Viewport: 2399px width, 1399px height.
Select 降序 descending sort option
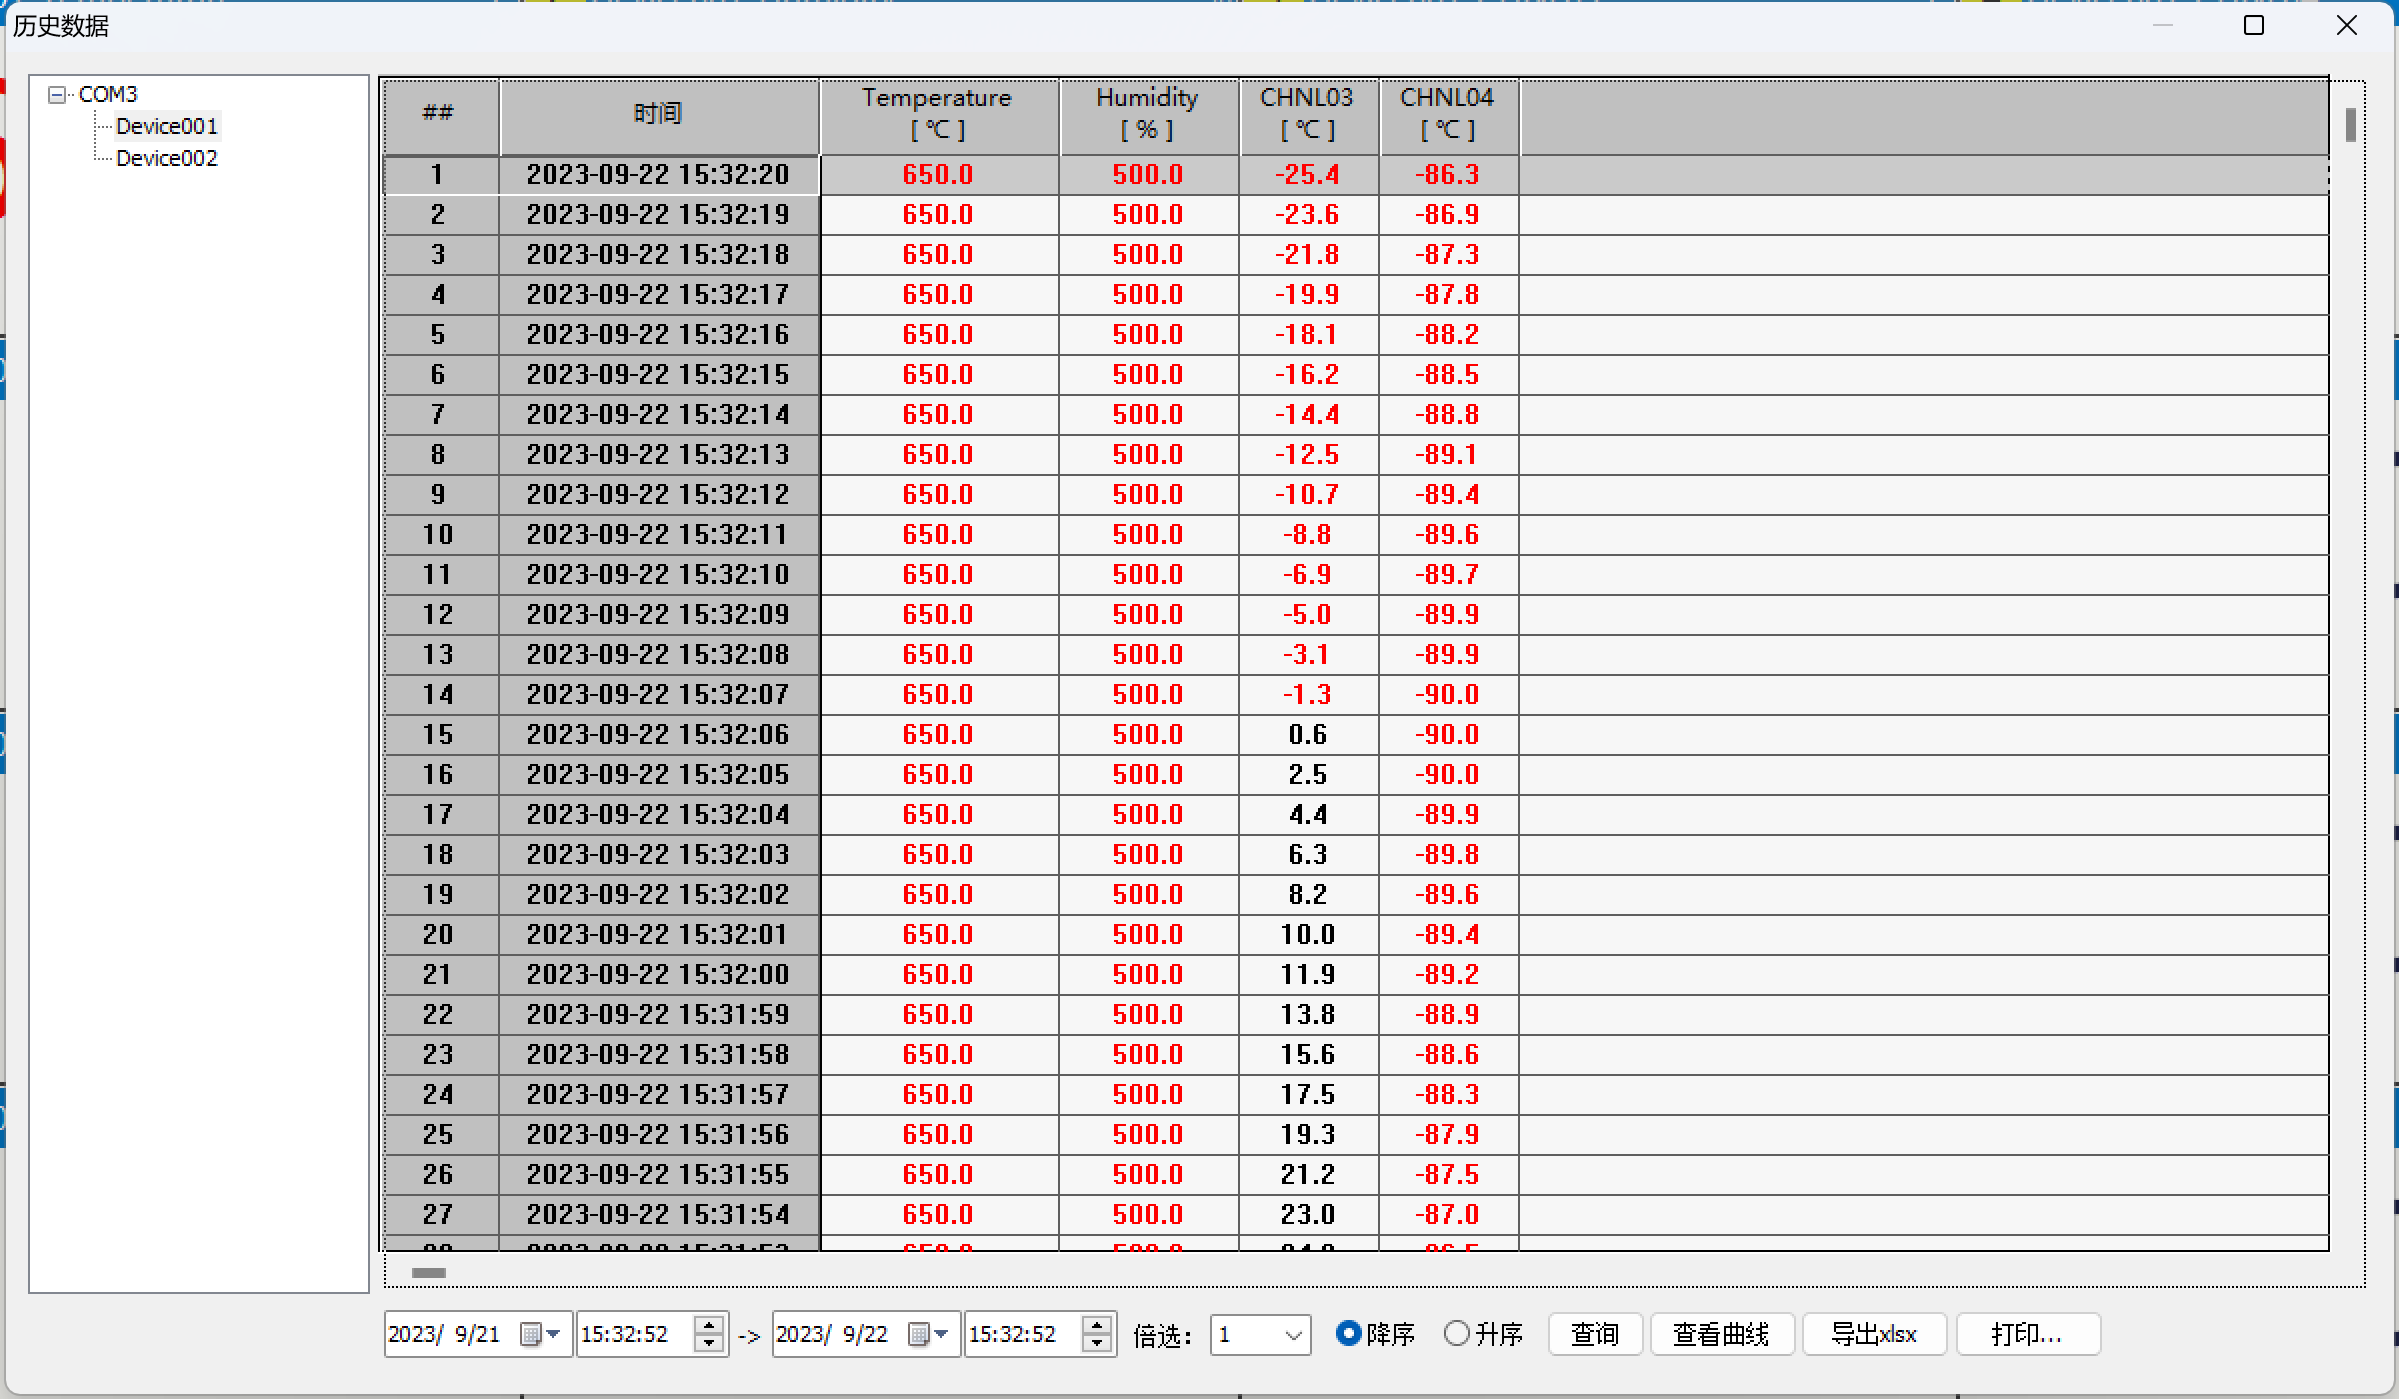click(x=1349, y=1333)
